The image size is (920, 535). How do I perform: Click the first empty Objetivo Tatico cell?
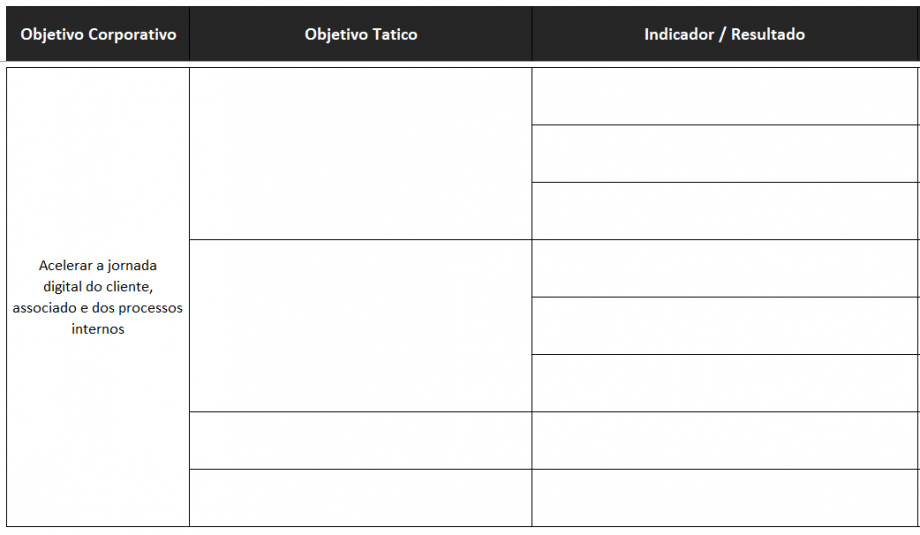(360, 153)
